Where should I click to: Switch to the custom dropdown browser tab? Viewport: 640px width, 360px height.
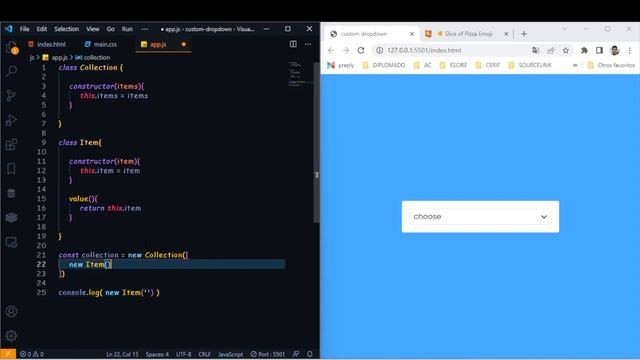pos(364,34)
